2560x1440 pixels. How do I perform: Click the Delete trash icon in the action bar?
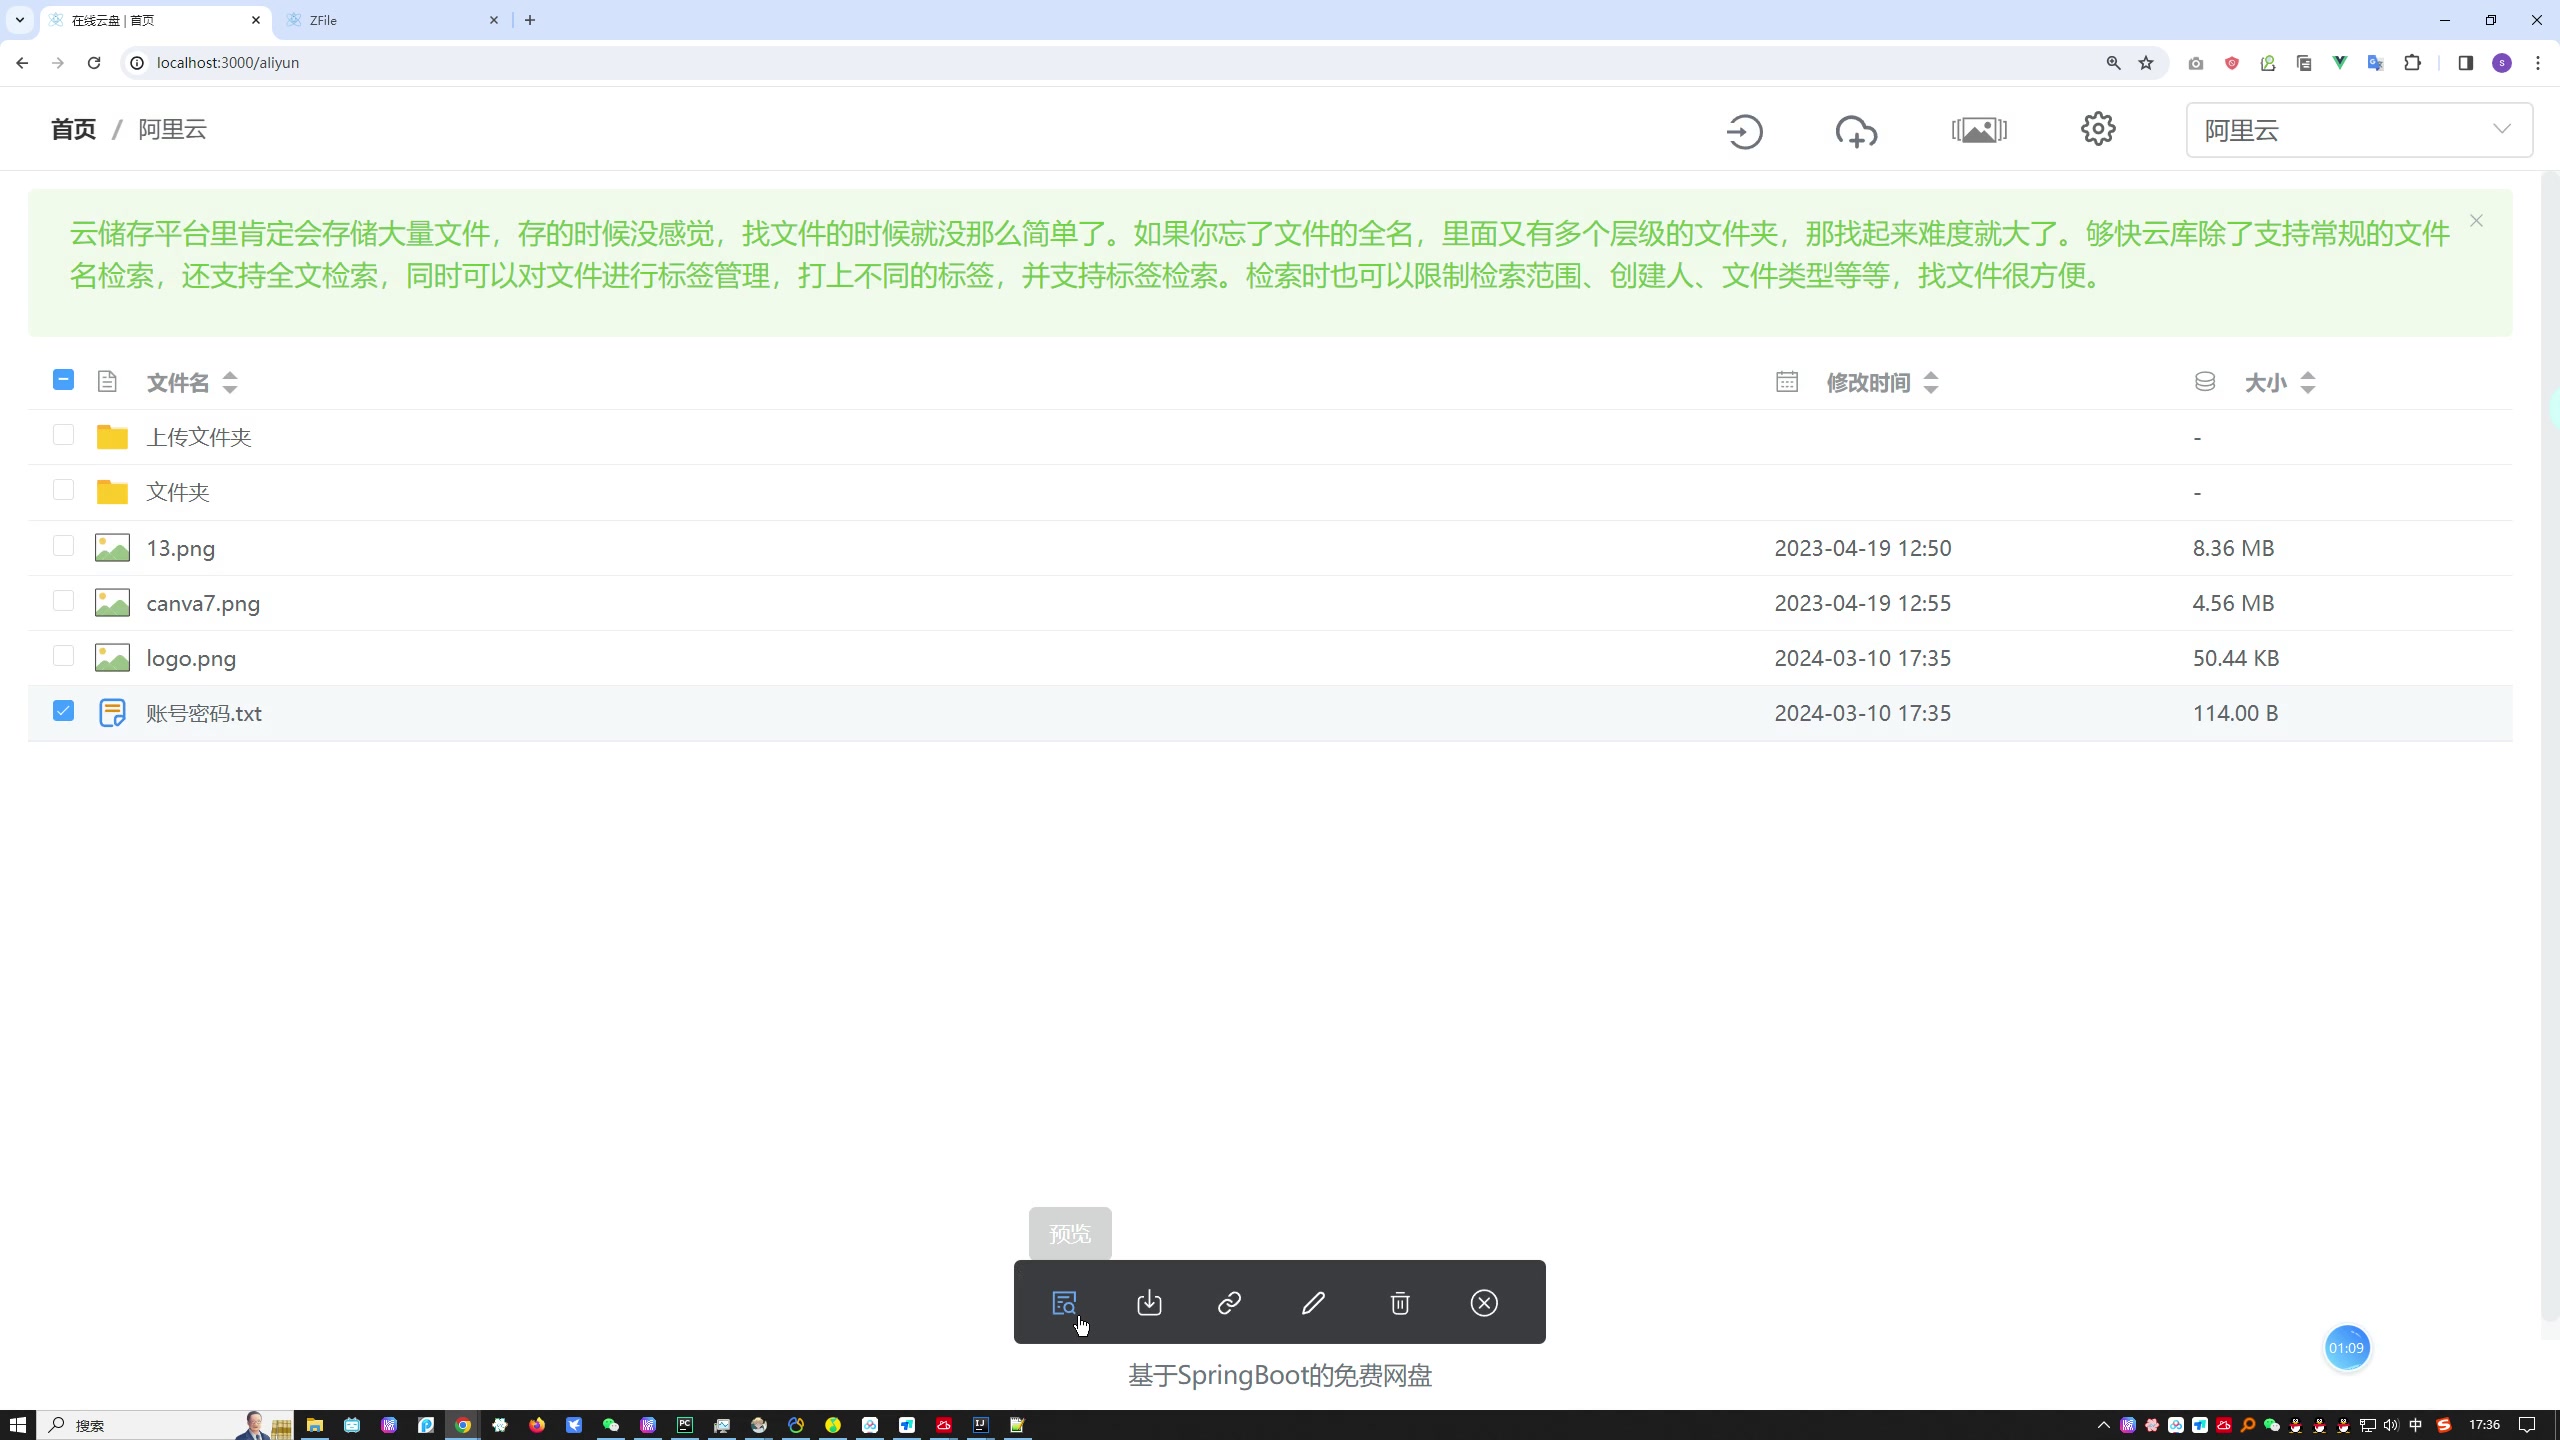tap(1400, 1303)
